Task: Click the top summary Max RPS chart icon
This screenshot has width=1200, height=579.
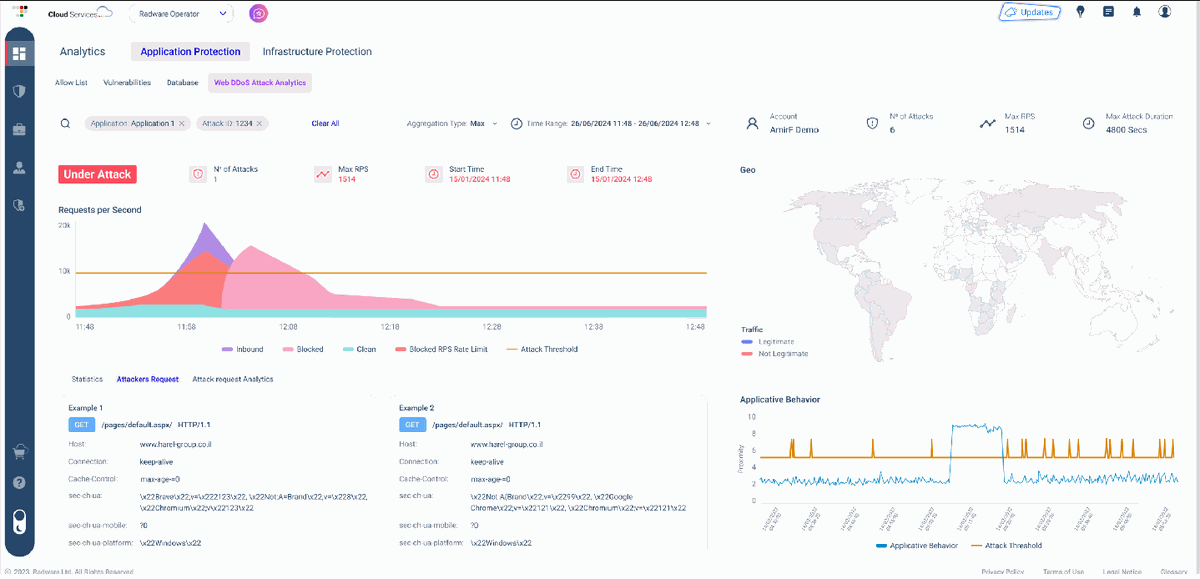Action: click(x=987, y=124)
